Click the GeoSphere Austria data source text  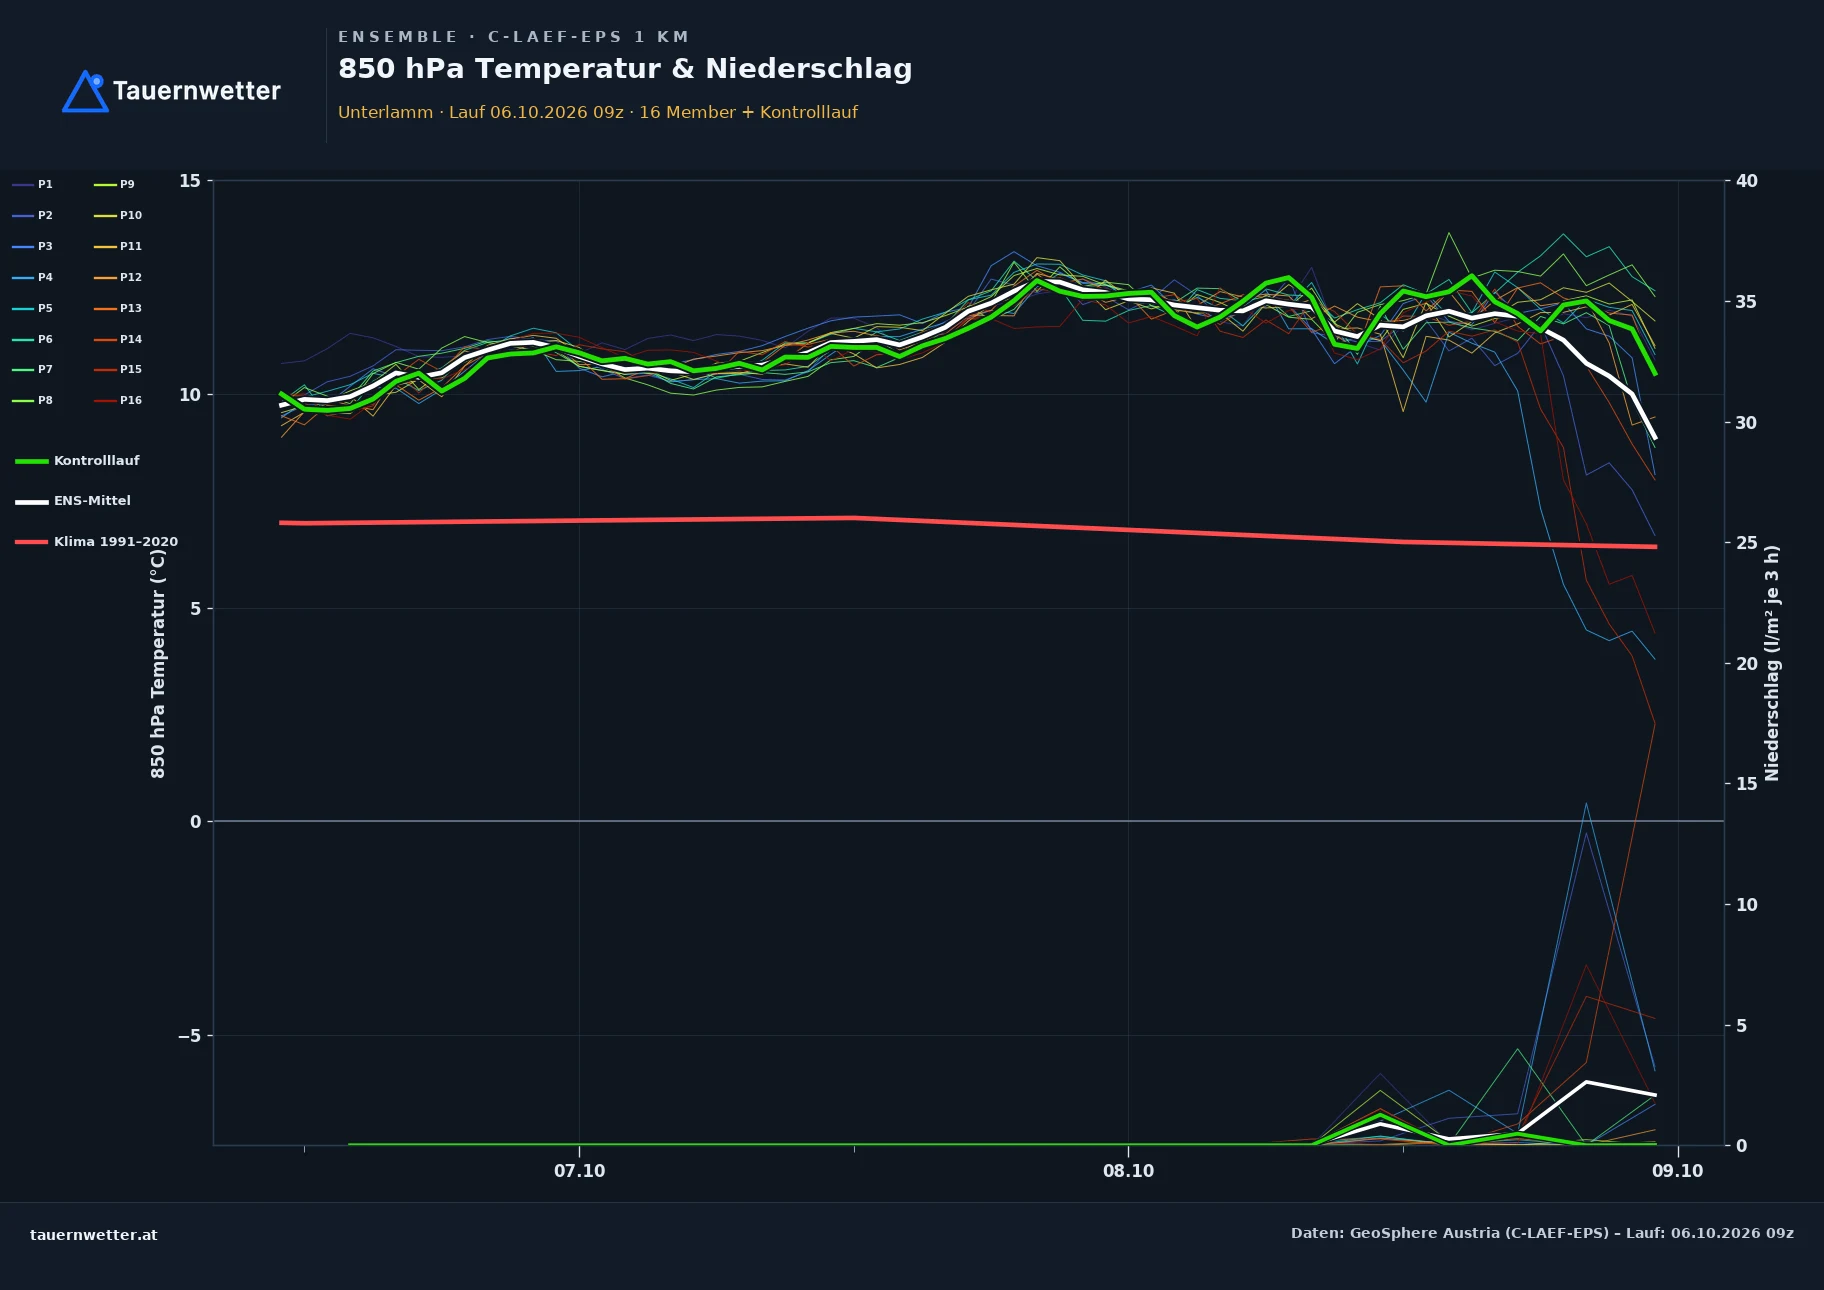coord(1542,1233)
